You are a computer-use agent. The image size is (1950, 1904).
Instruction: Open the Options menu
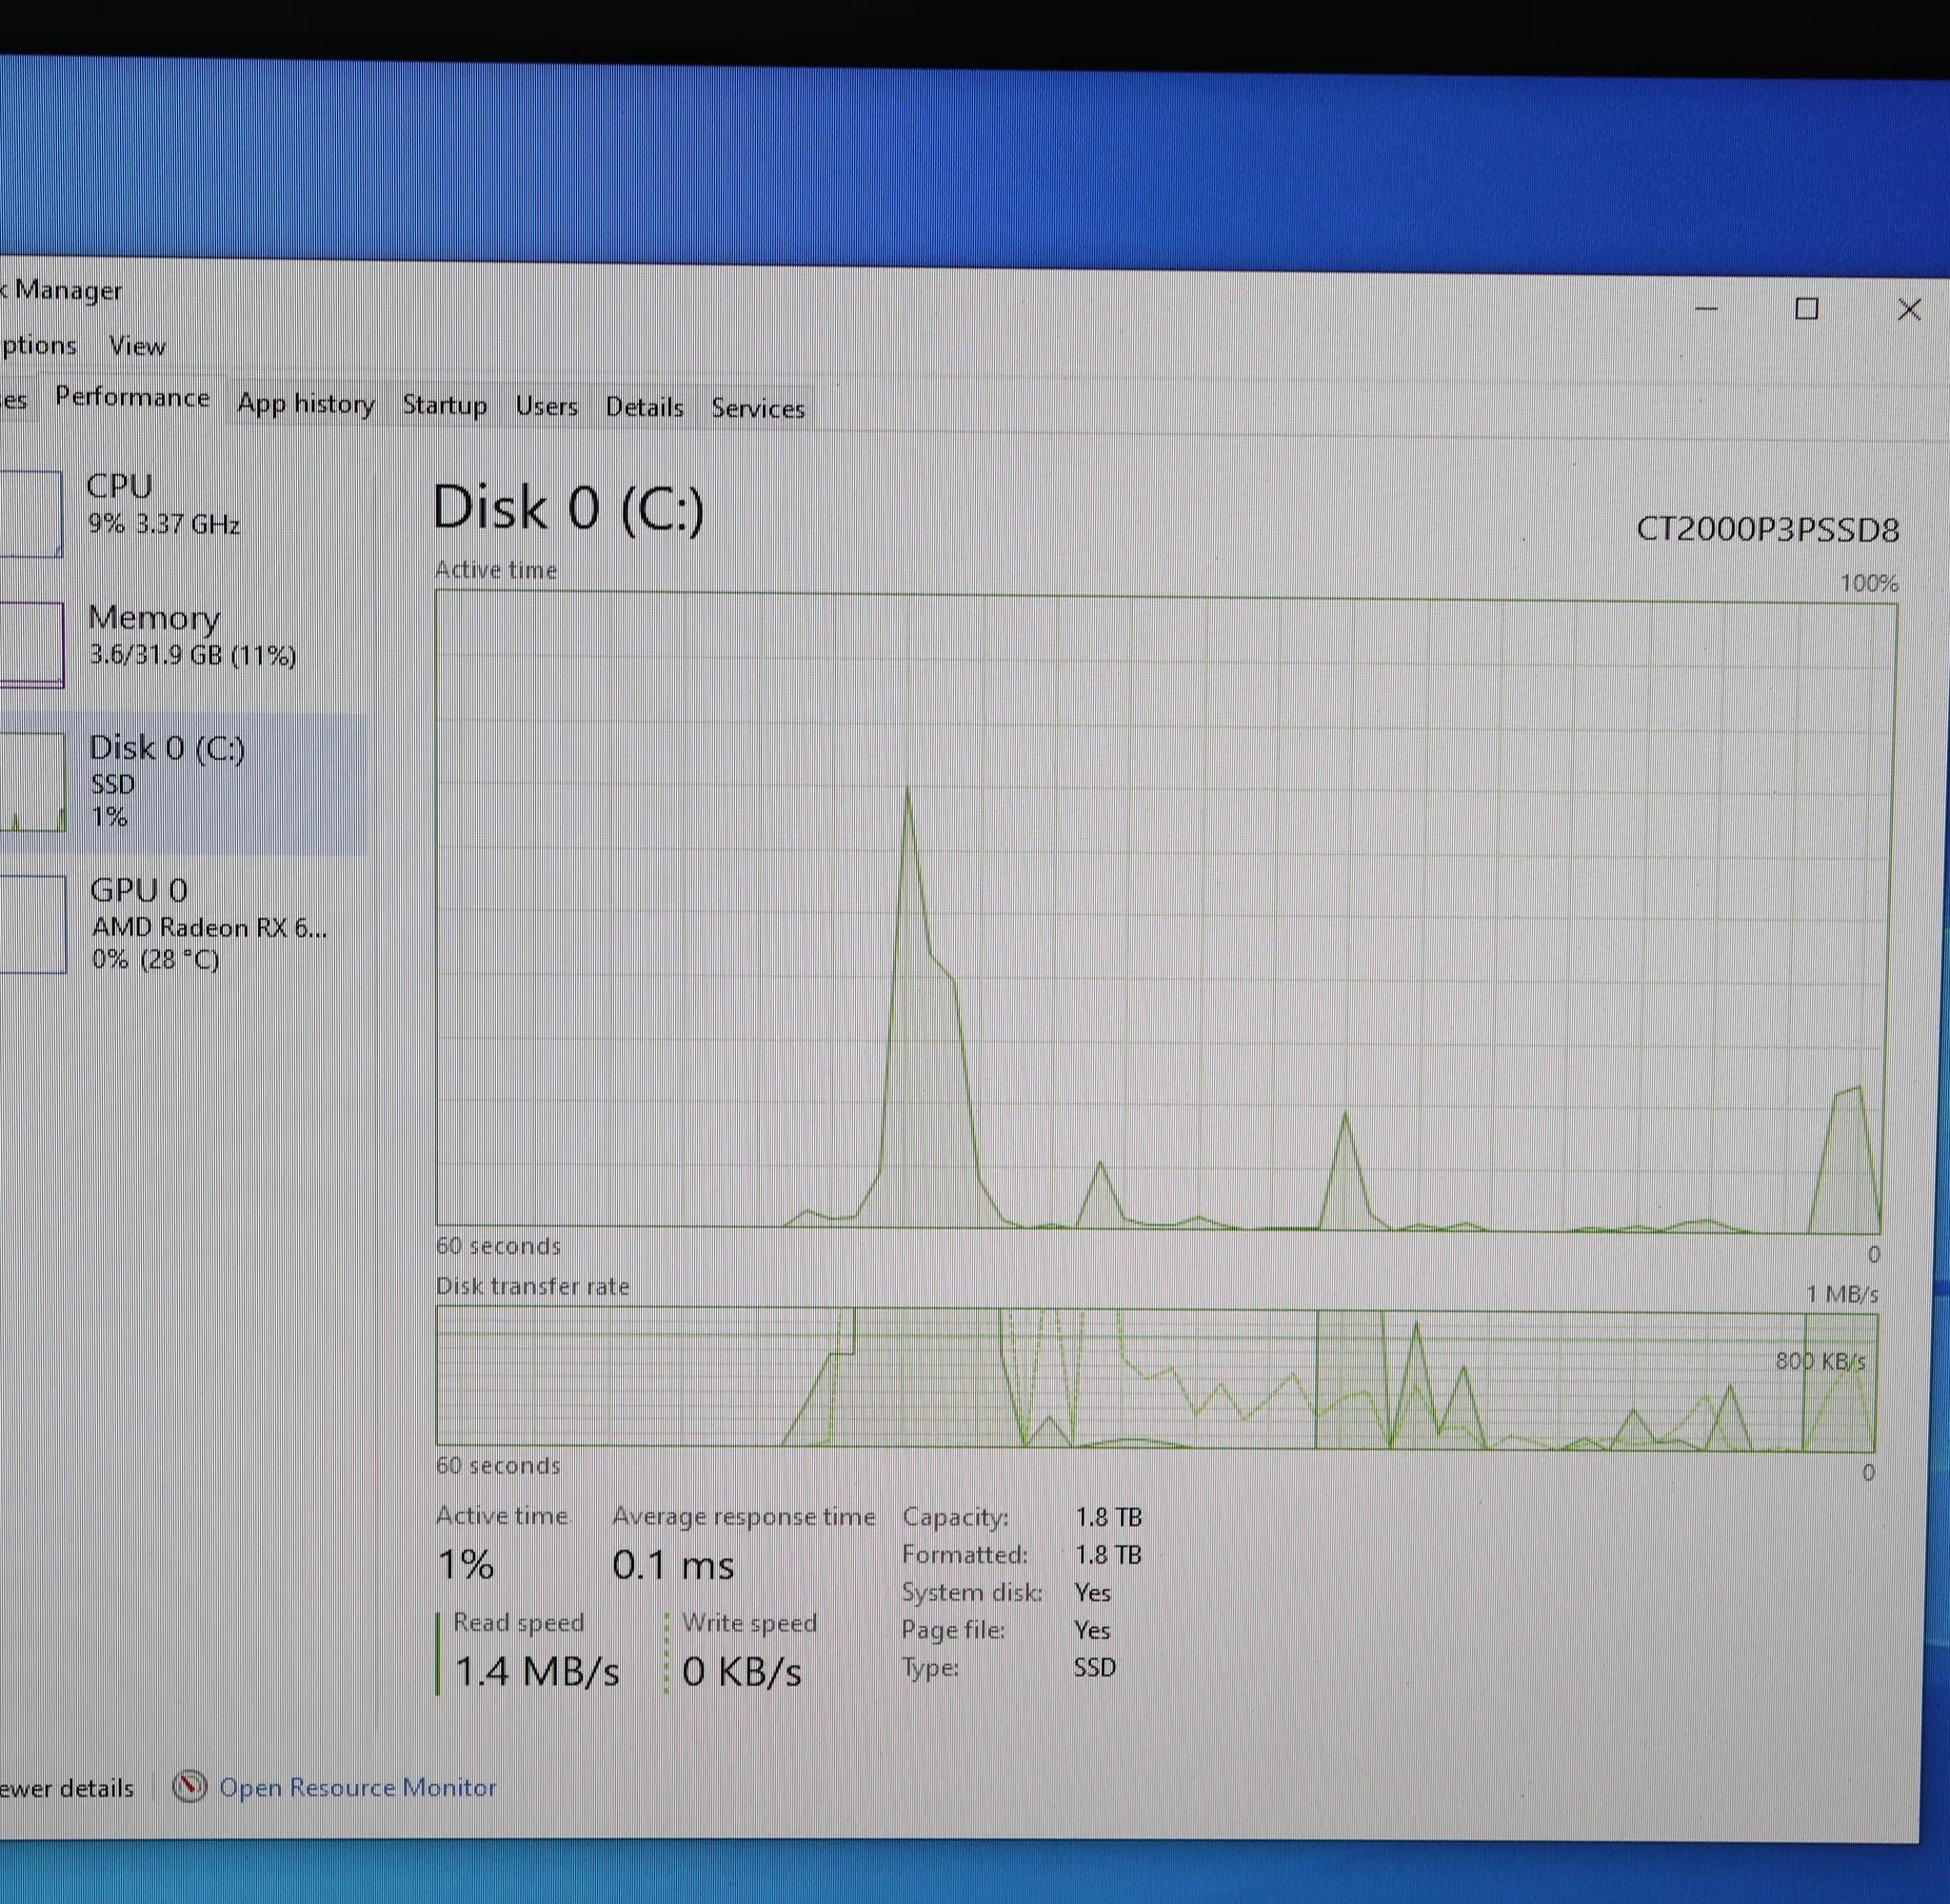pos(38,345)
